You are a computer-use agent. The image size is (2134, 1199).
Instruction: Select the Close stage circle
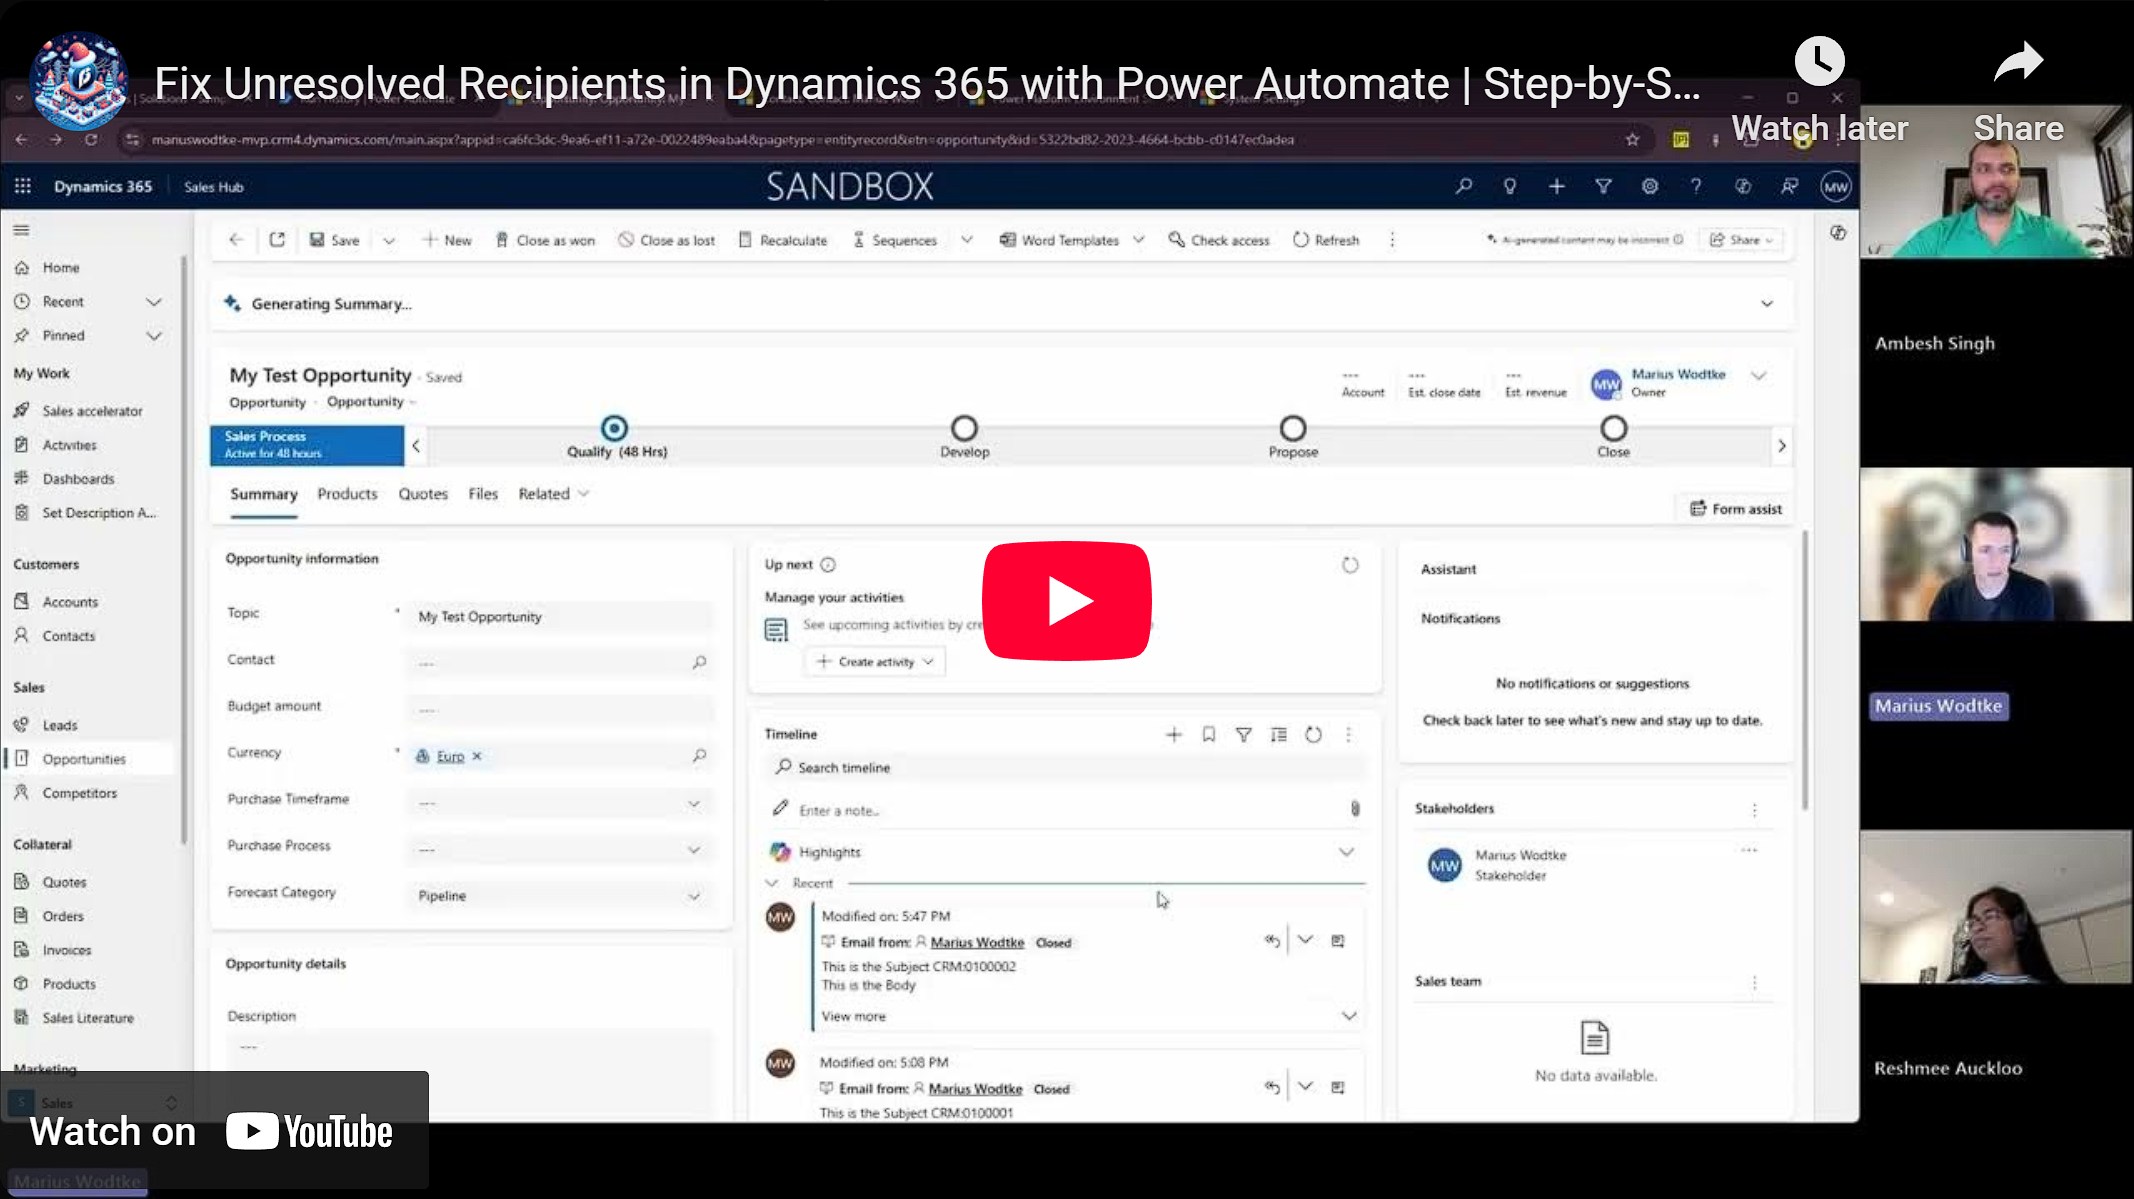1613,429
